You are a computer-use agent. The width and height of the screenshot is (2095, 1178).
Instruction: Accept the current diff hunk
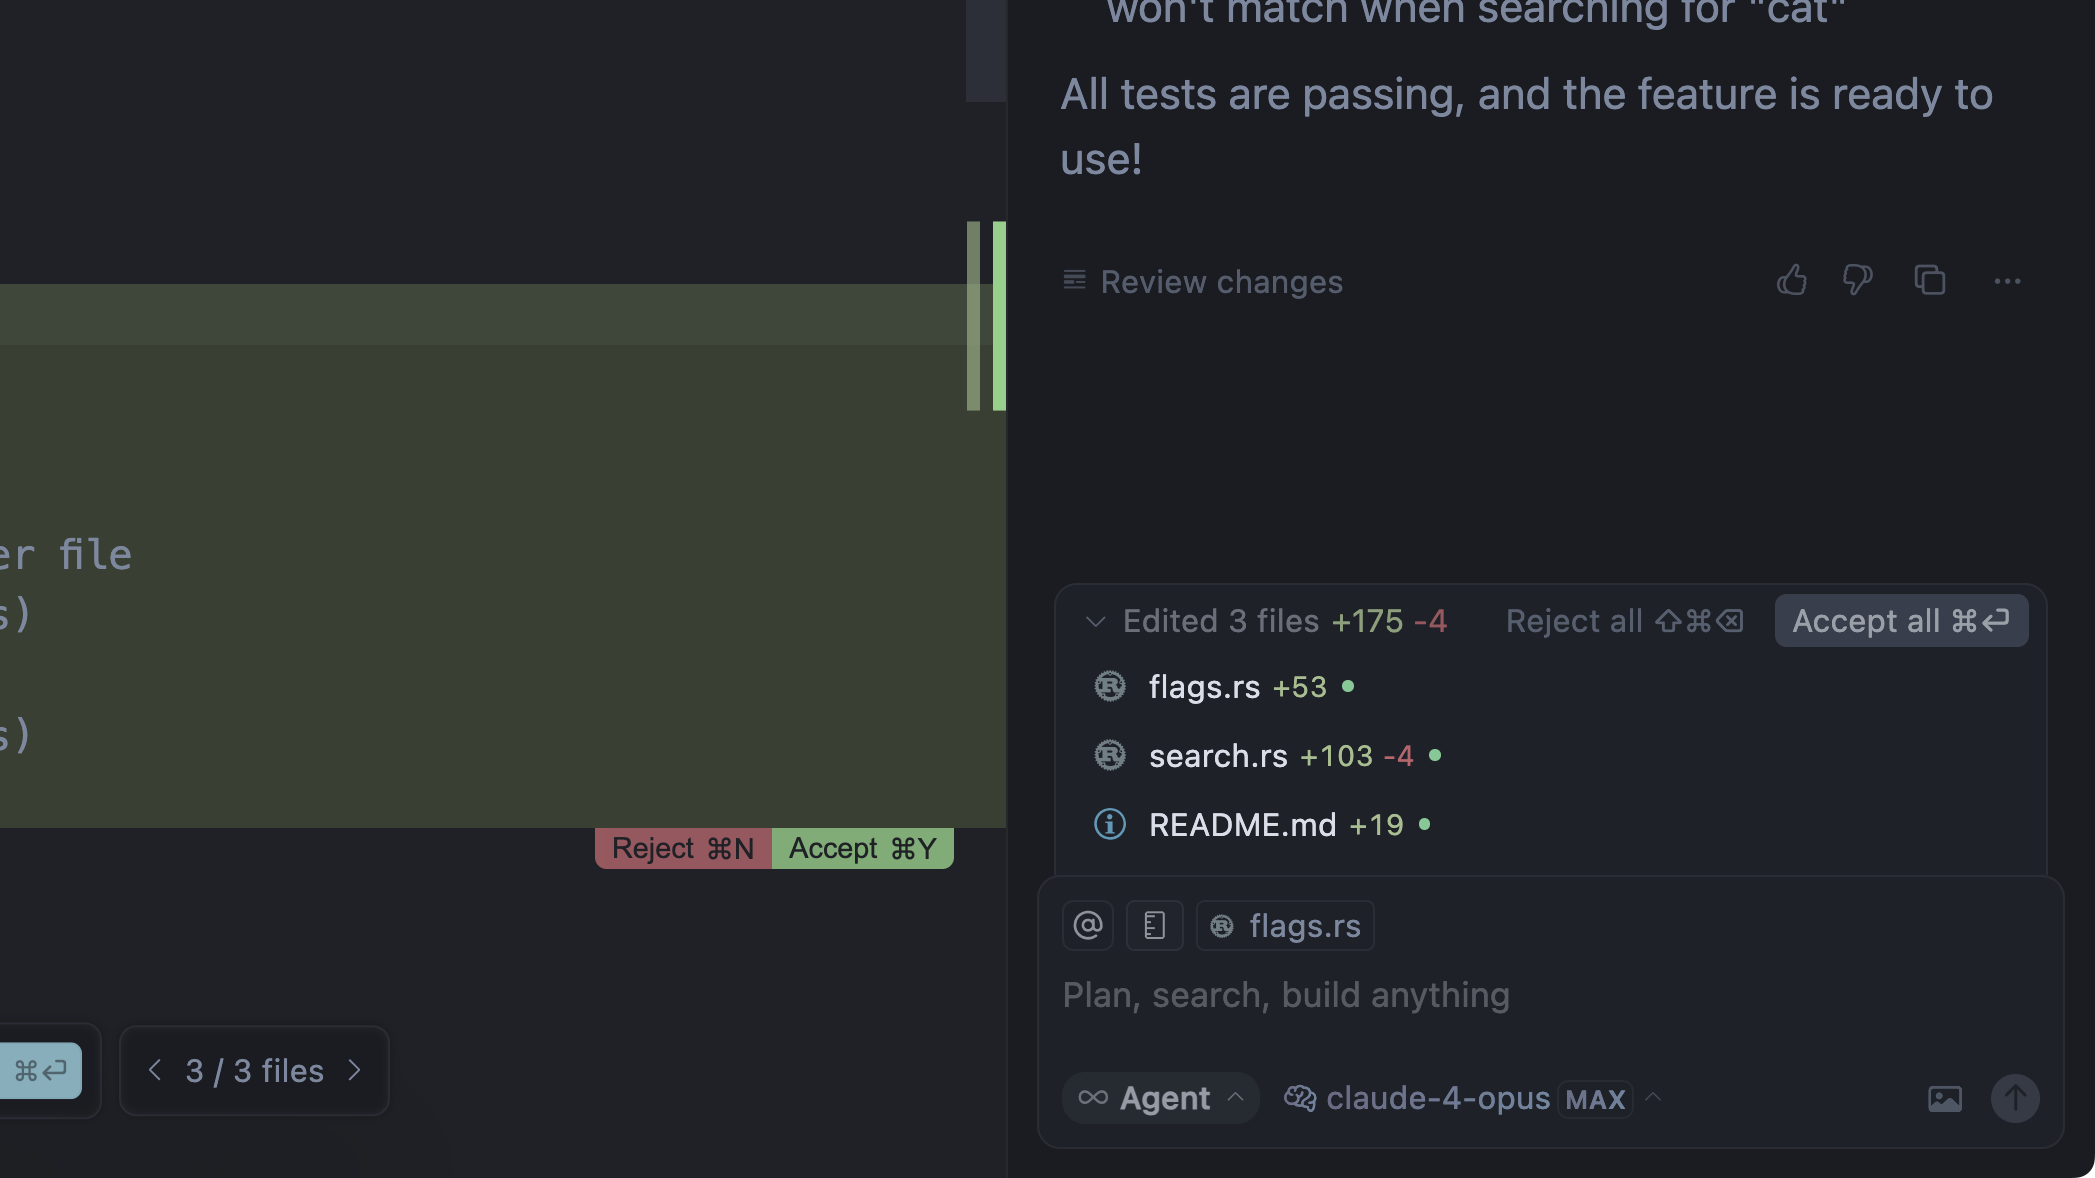862,848
